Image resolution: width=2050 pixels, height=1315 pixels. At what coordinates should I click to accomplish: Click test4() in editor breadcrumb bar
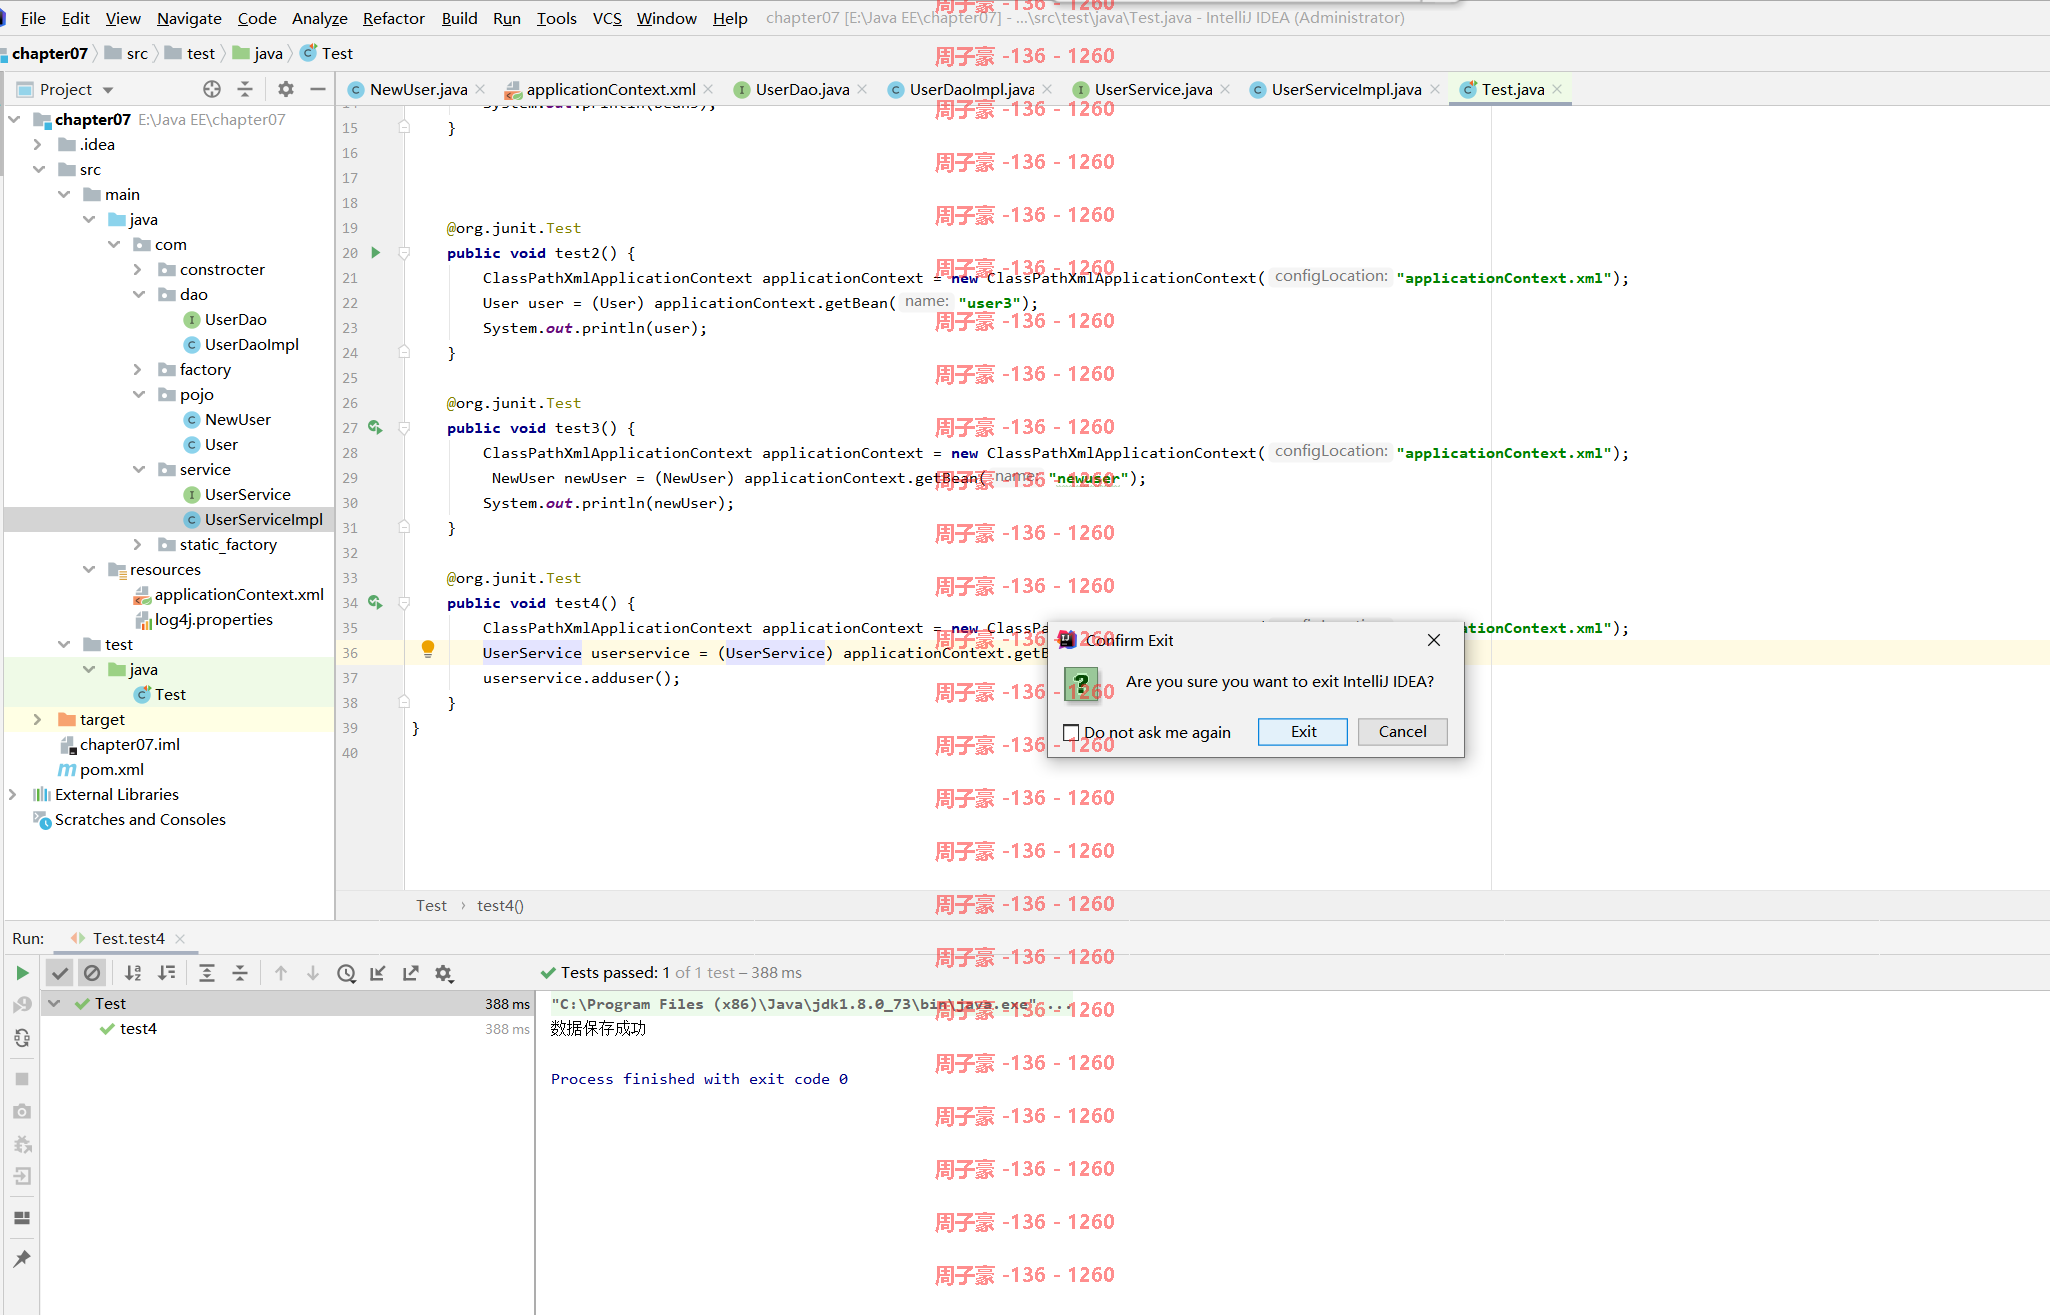(x=500, y=905)
